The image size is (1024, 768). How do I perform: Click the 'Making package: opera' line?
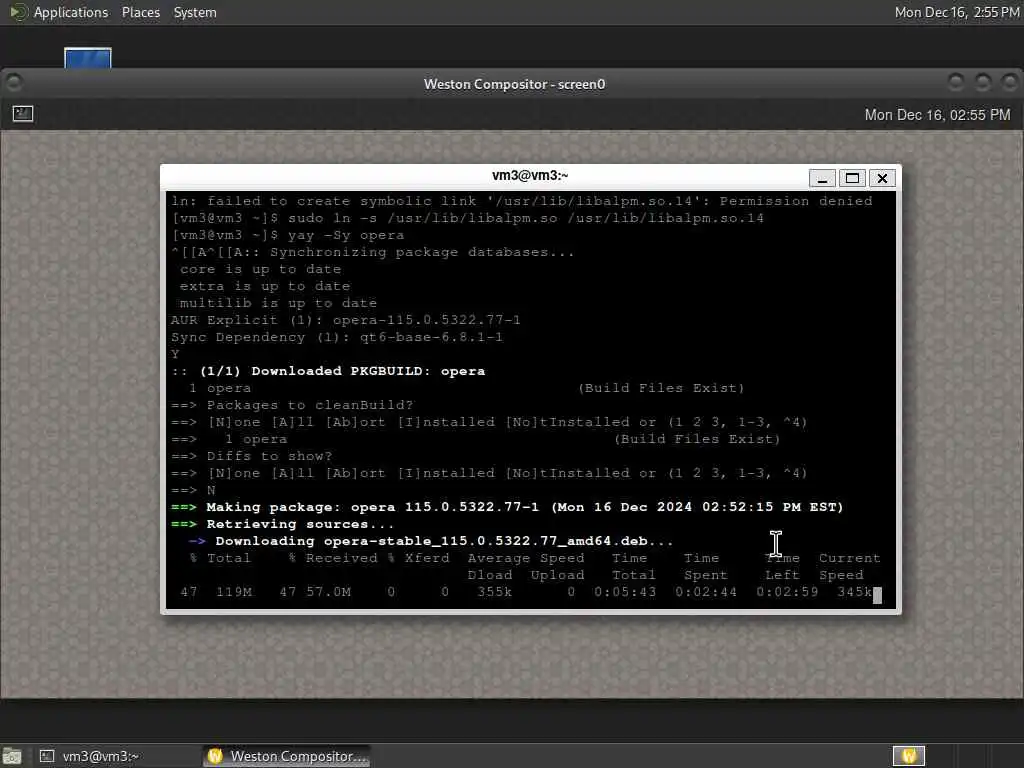pyautogui.click(x=507, y=507)
